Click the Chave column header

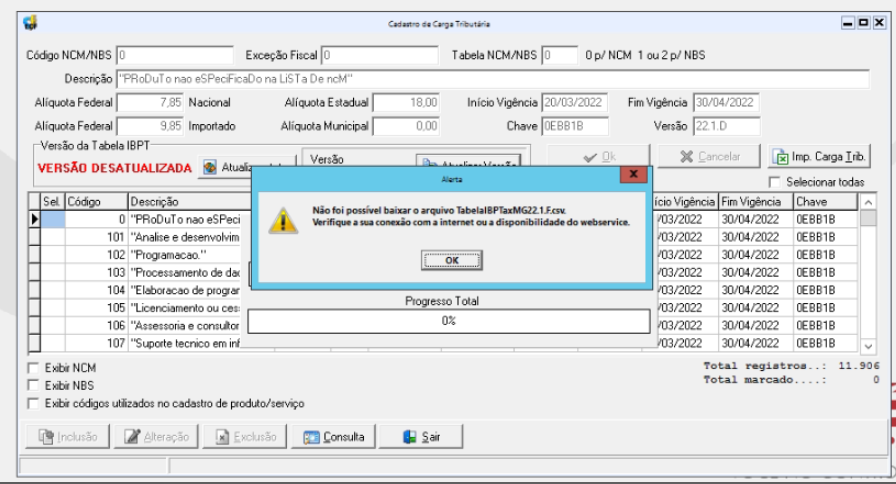click(825, 202)
